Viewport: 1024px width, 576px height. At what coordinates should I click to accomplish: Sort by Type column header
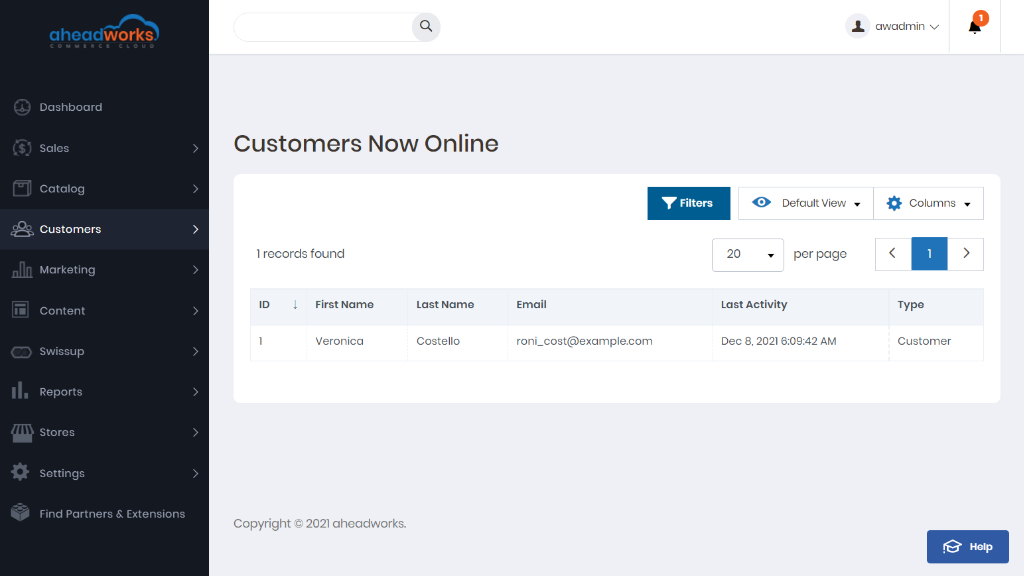936,305
